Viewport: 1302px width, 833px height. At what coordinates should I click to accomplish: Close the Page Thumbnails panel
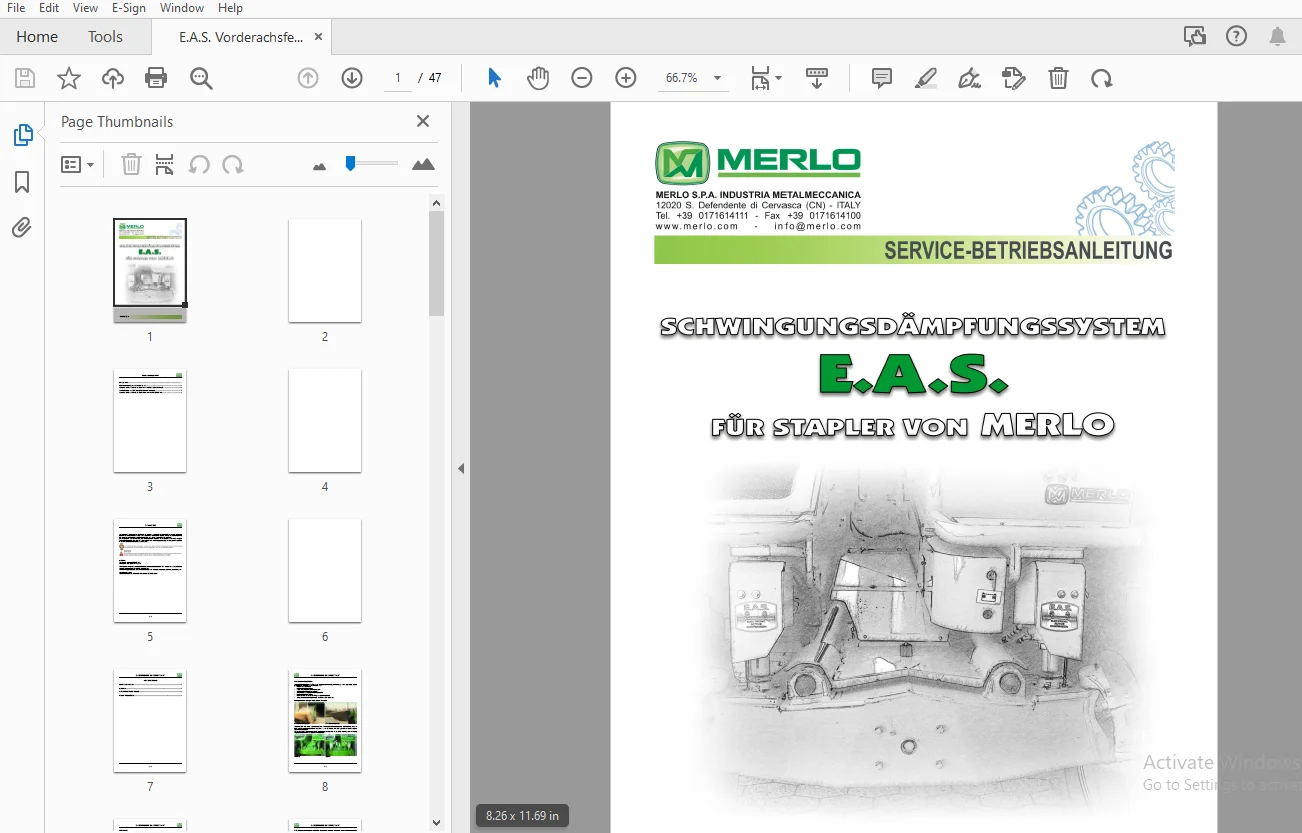point(423,121)
